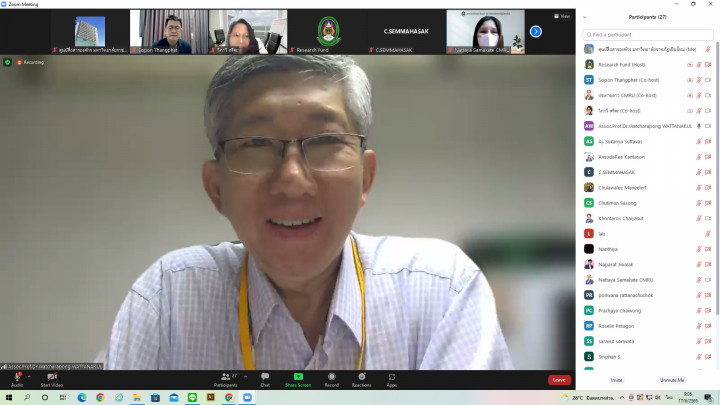Select Sopon Thangphet (Co-host) participant row

click(x=648, y=80)
